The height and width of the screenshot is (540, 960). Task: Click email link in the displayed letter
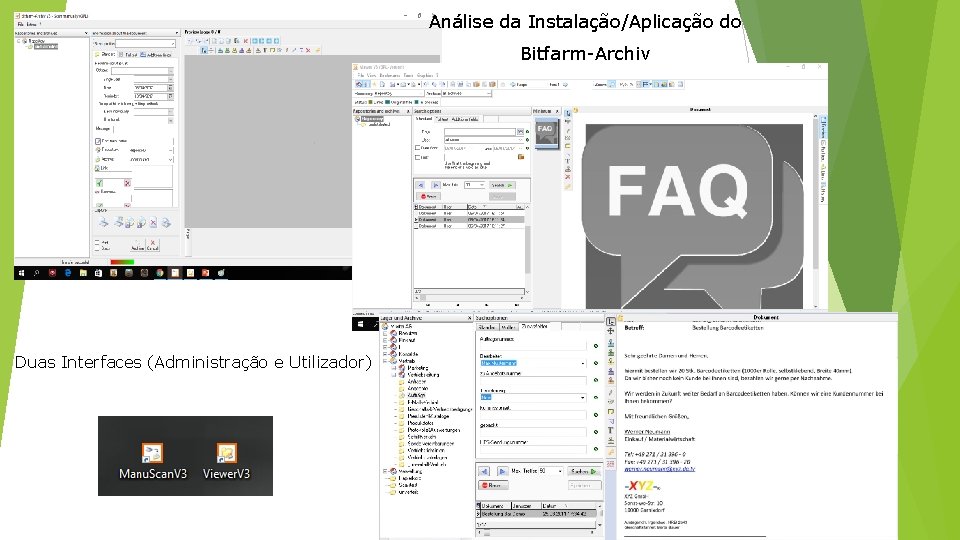click(659, 469)
